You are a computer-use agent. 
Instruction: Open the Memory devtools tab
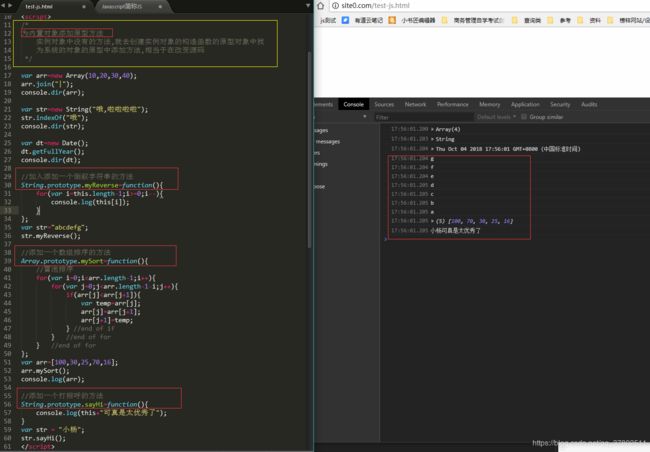click(489, 104)
